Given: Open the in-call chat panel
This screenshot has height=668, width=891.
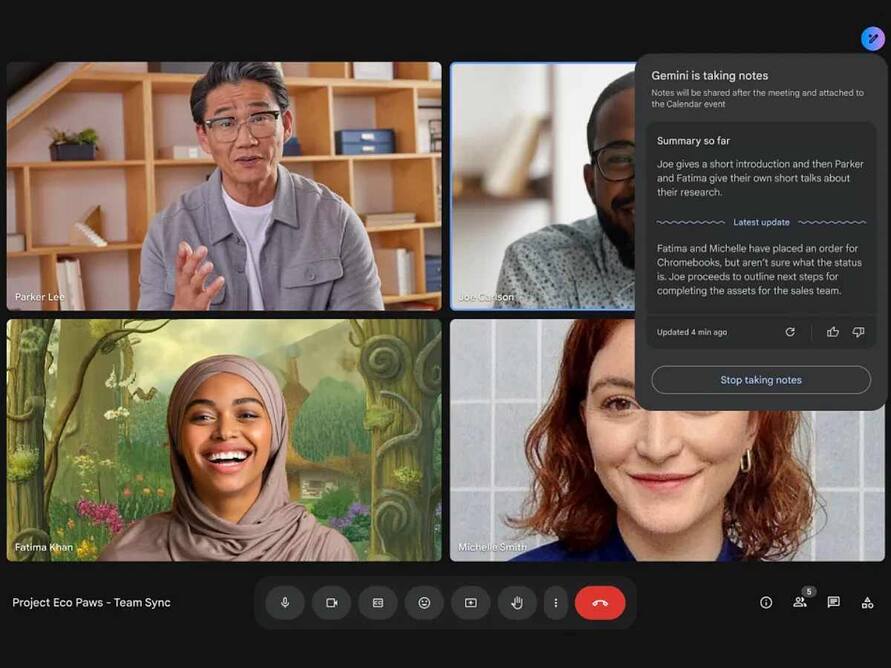Looking at the screenshot, I should [834, 602].
